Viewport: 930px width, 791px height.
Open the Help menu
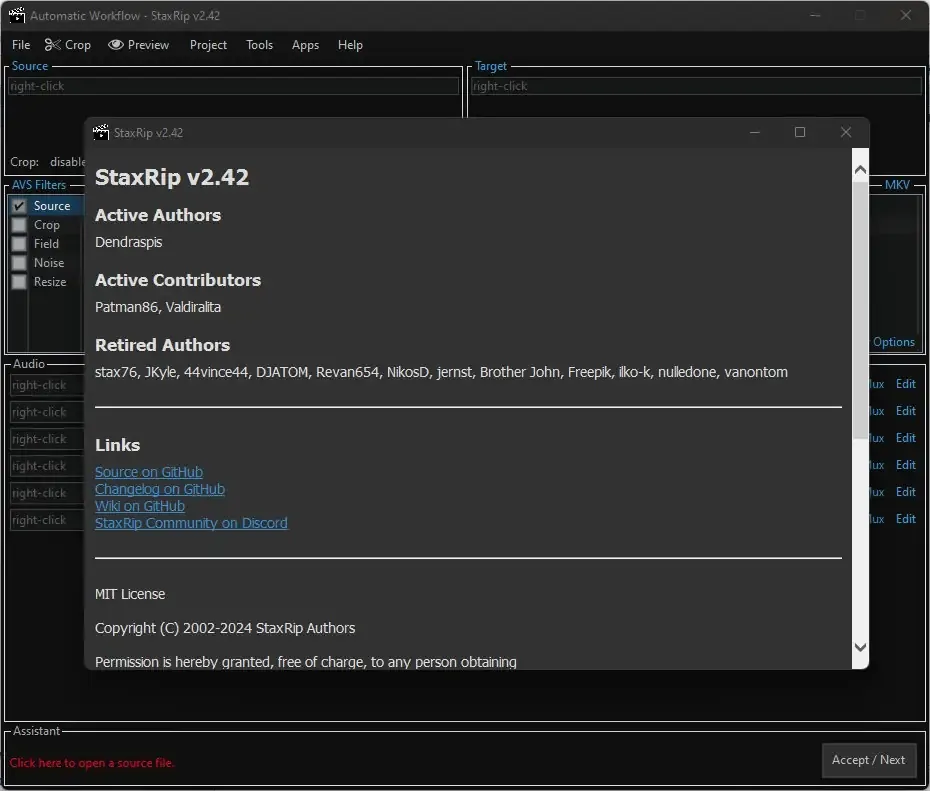[350, 45]
